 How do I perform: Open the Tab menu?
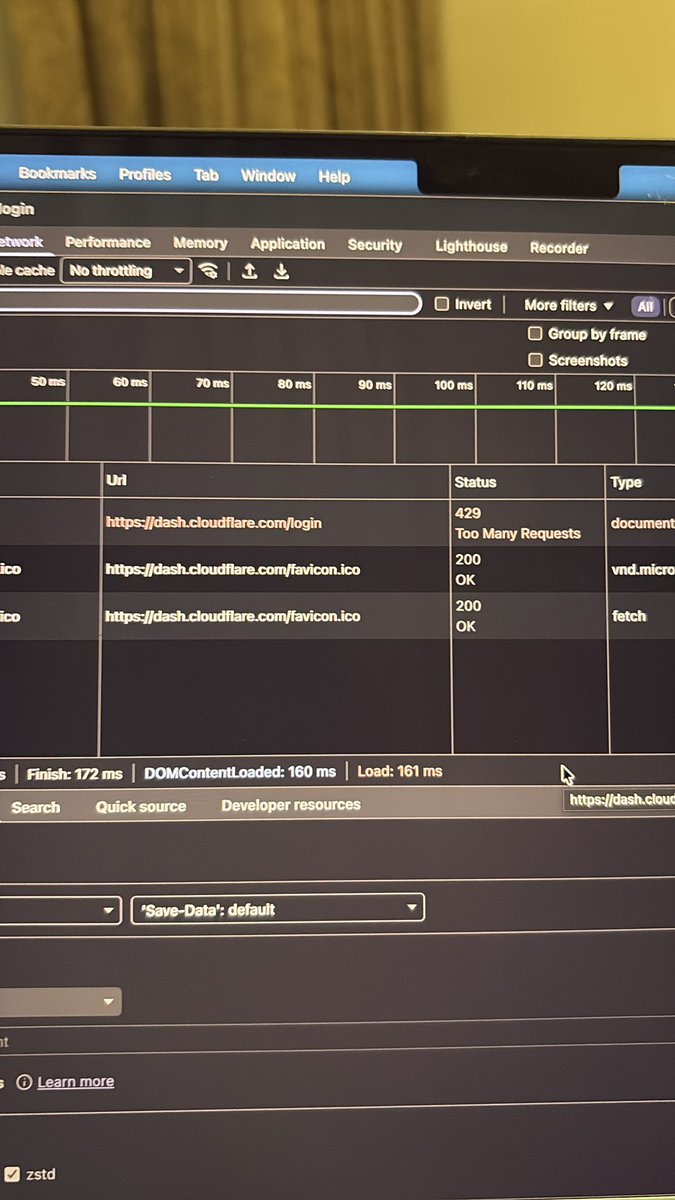[206, 175]
